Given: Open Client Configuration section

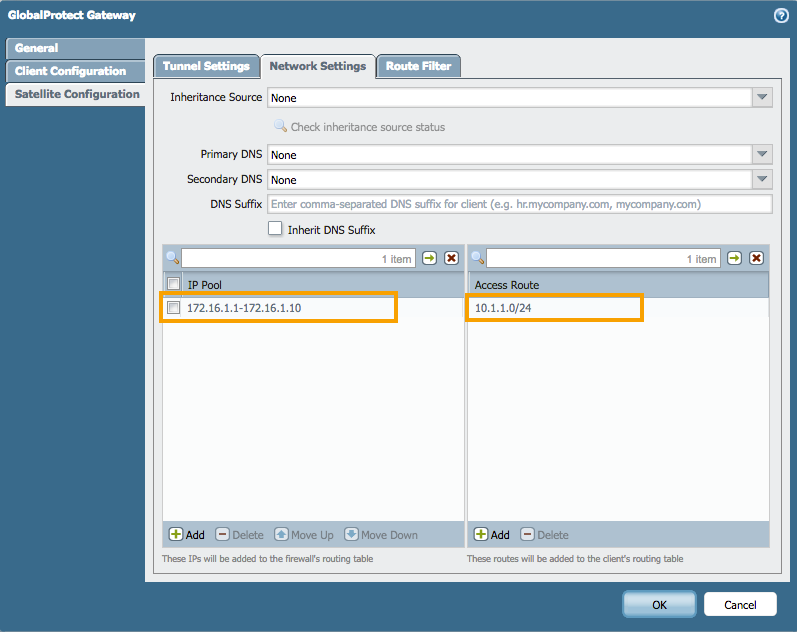Looking at the screenshot, I should (75, 71).
